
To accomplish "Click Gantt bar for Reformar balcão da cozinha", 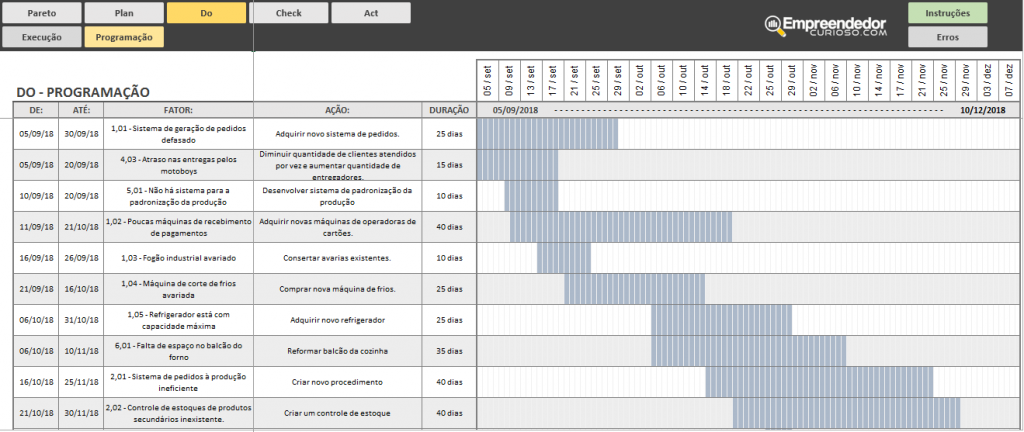I will click(748, 351).
